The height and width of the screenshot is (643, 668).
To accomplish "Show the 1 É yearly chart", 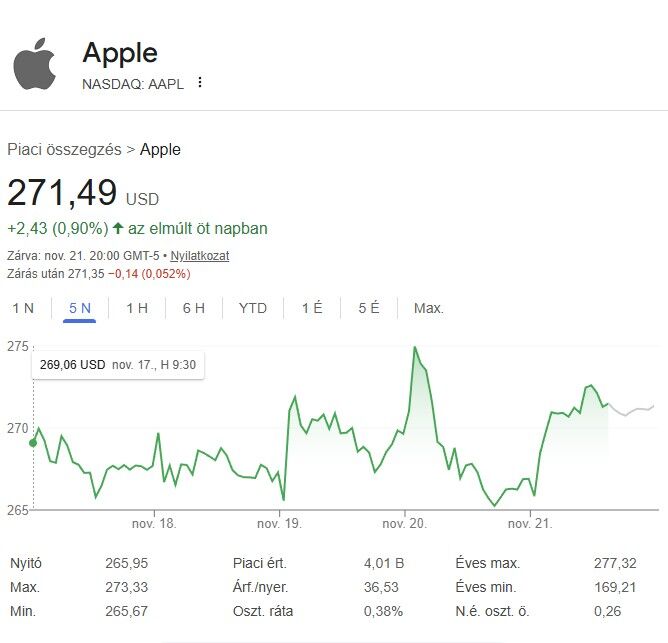I will pyautogui.click(x=312, y=308).
